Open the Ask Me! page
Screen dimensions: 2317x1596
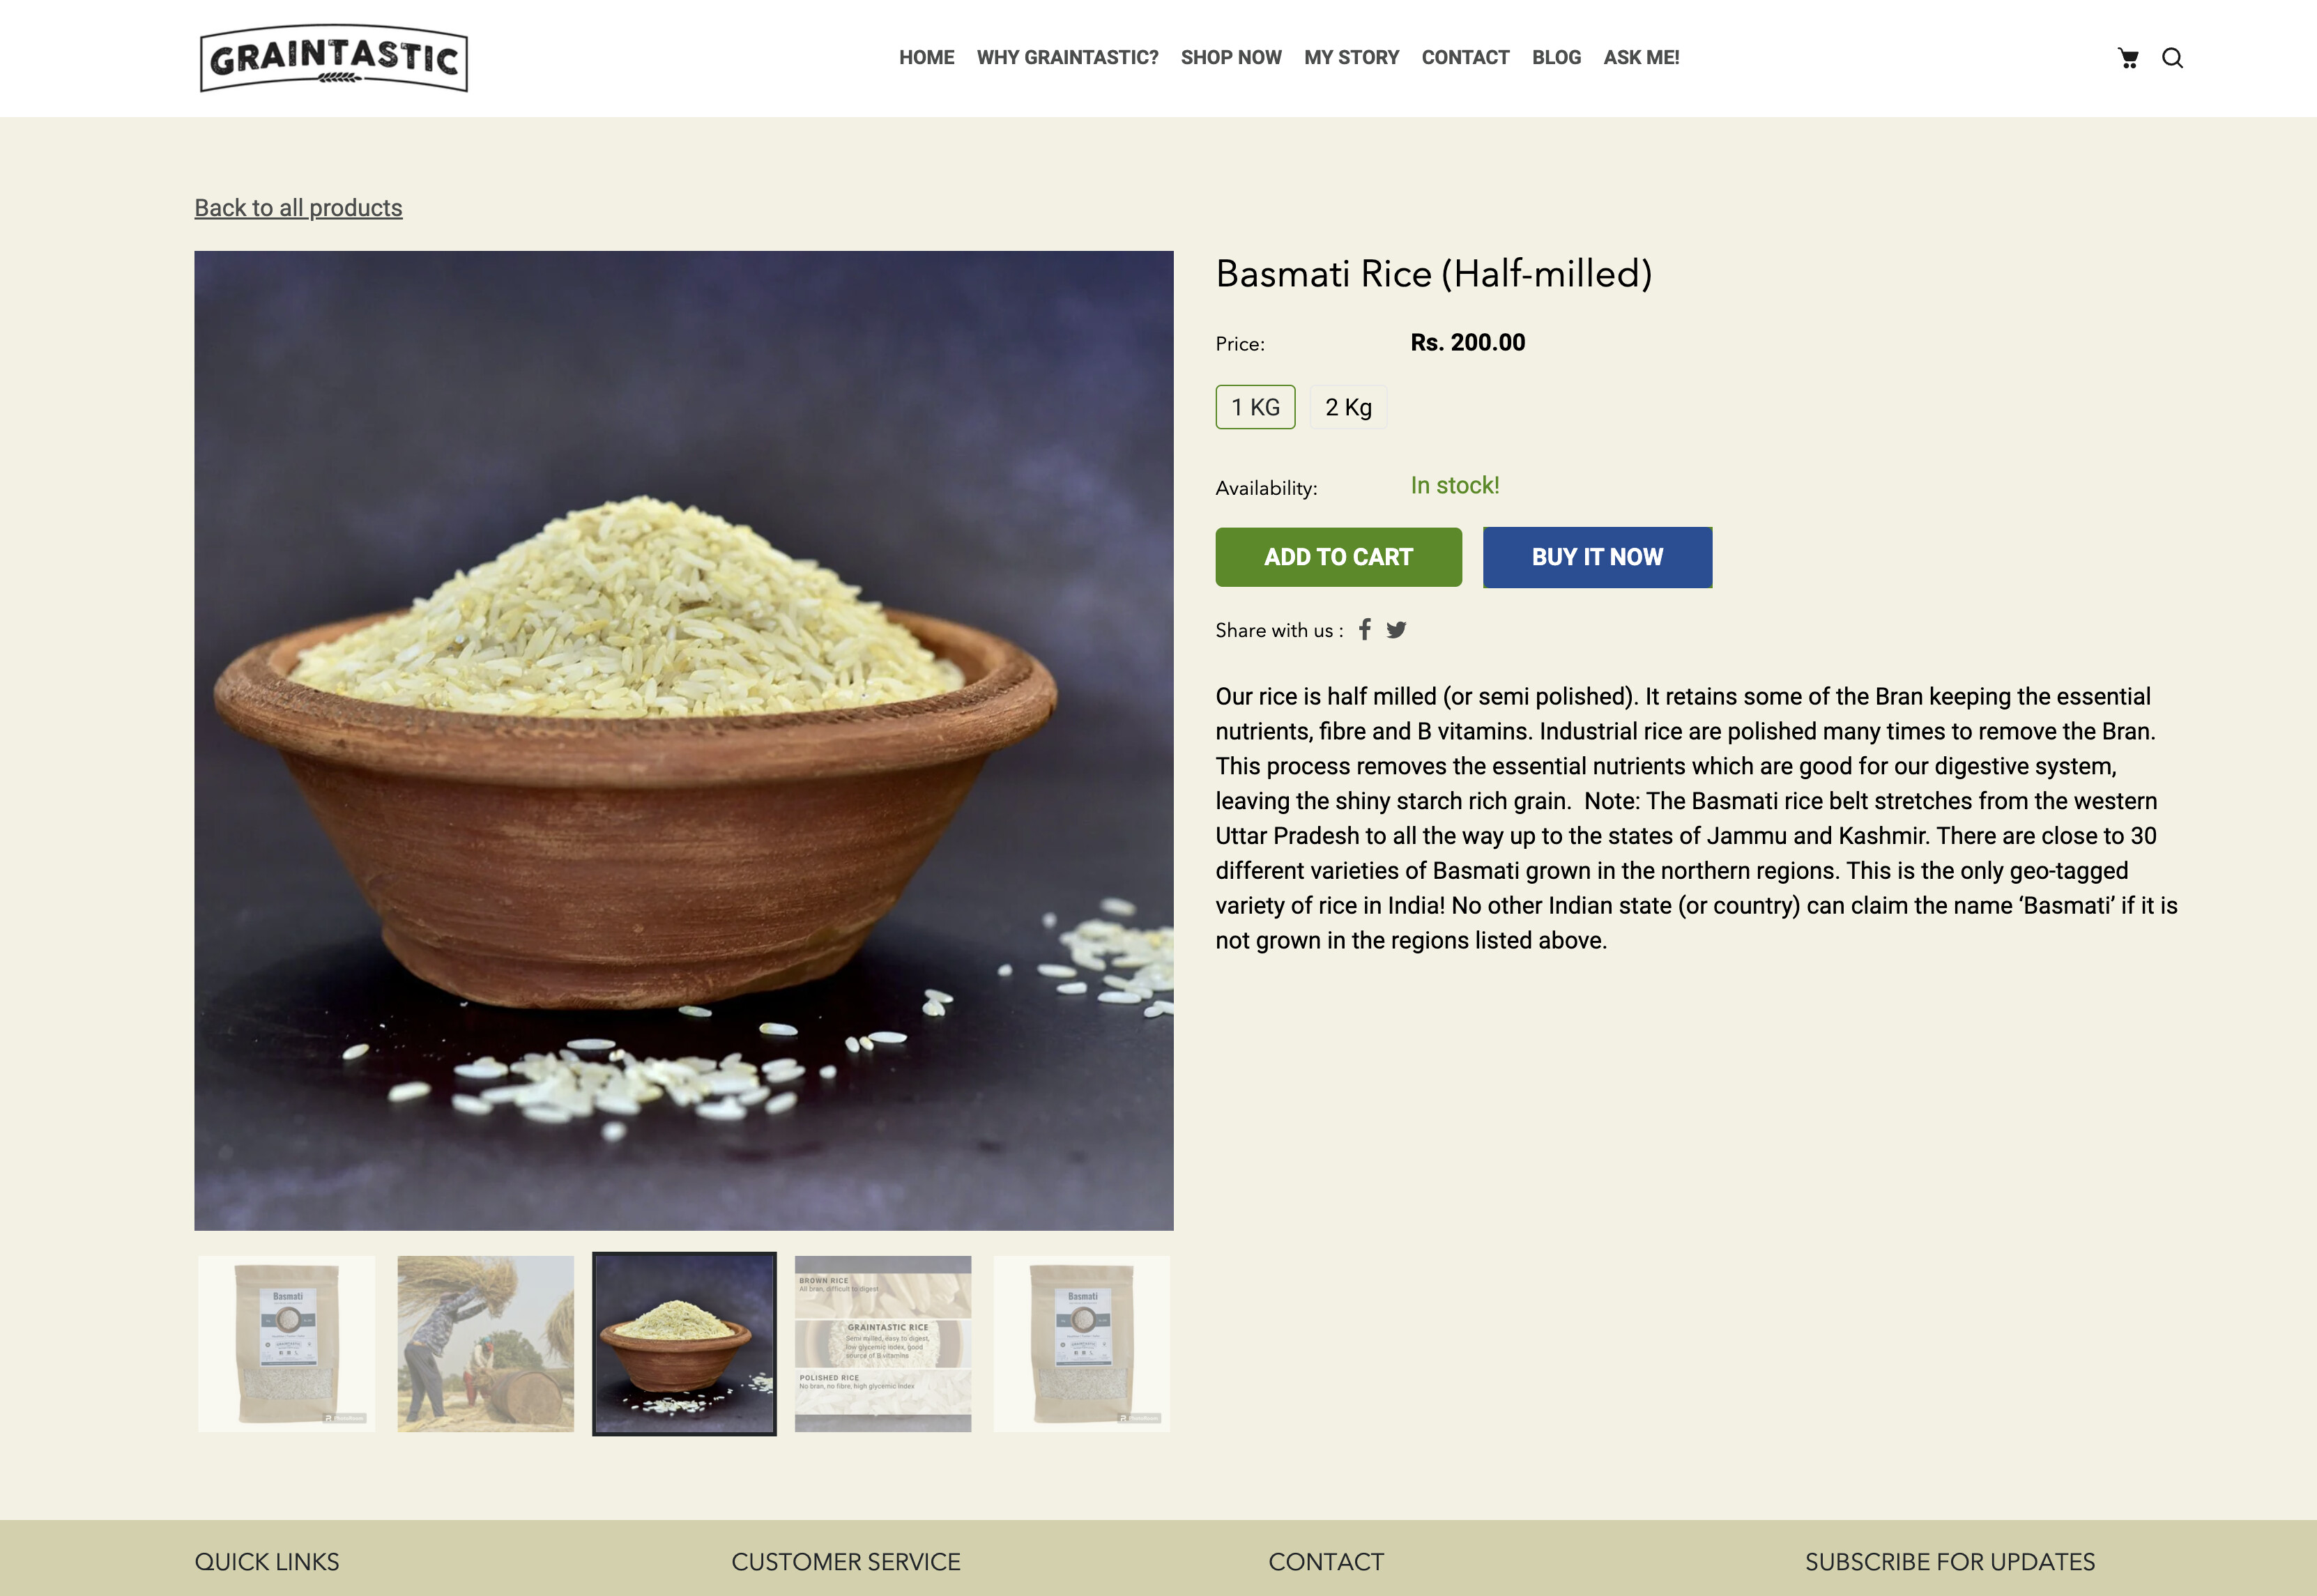point(1641,58)
